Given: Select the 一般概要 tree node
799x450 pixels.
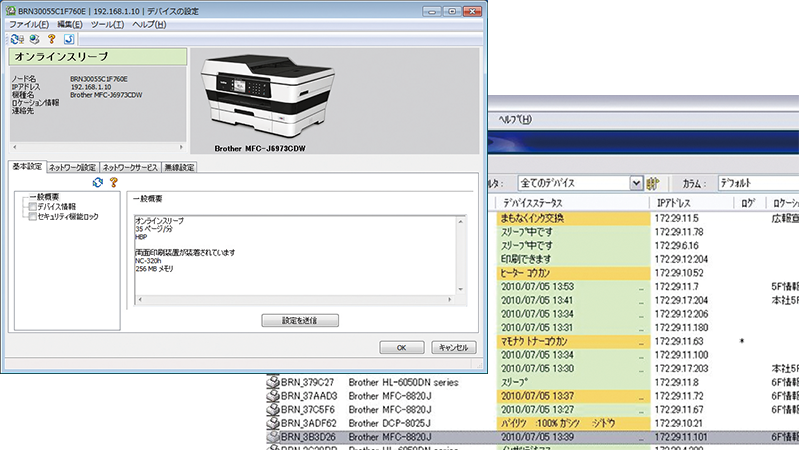Looking at the screenshot, I should 44,197.
